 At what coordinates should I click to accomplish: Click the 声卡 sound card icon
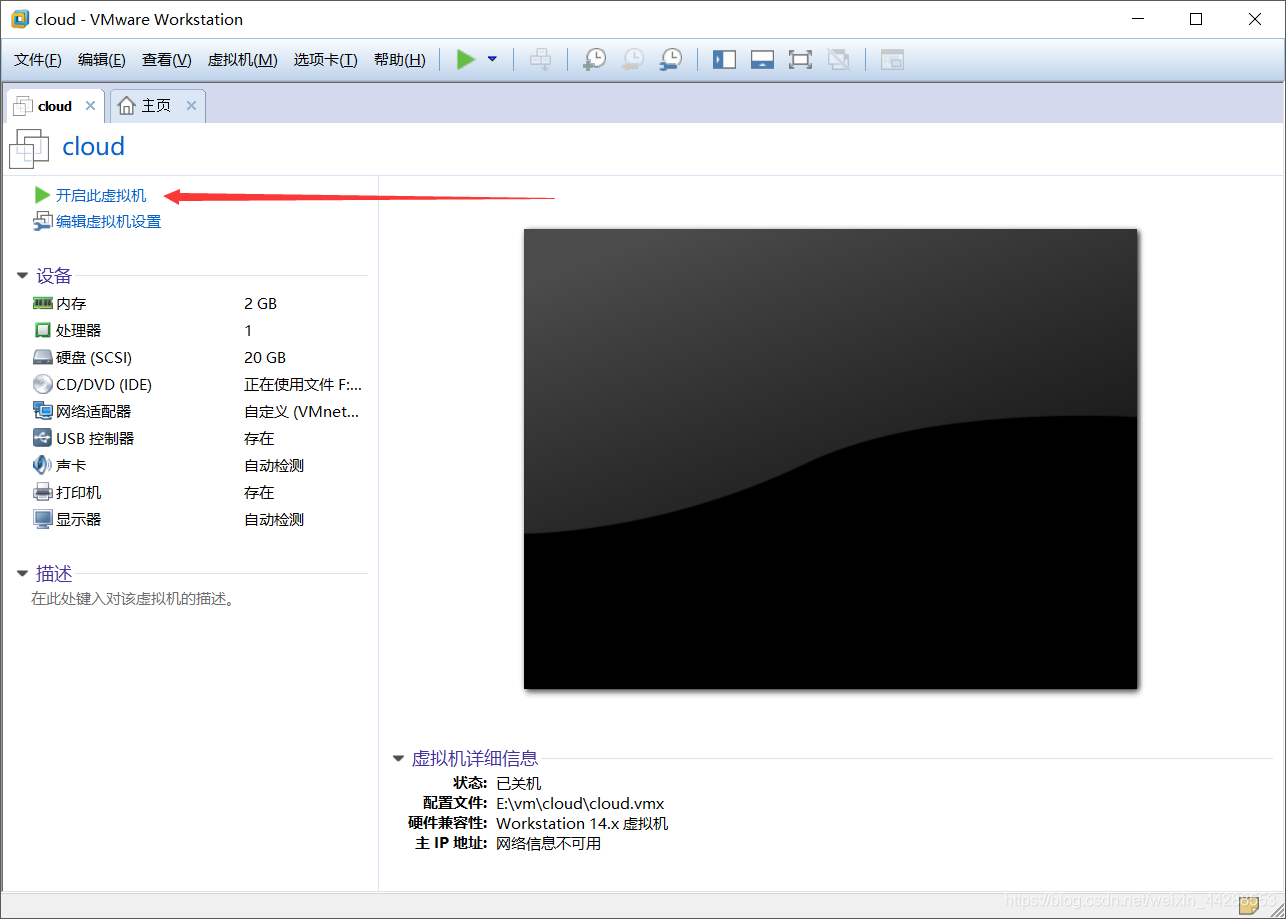tap(42, 465)
